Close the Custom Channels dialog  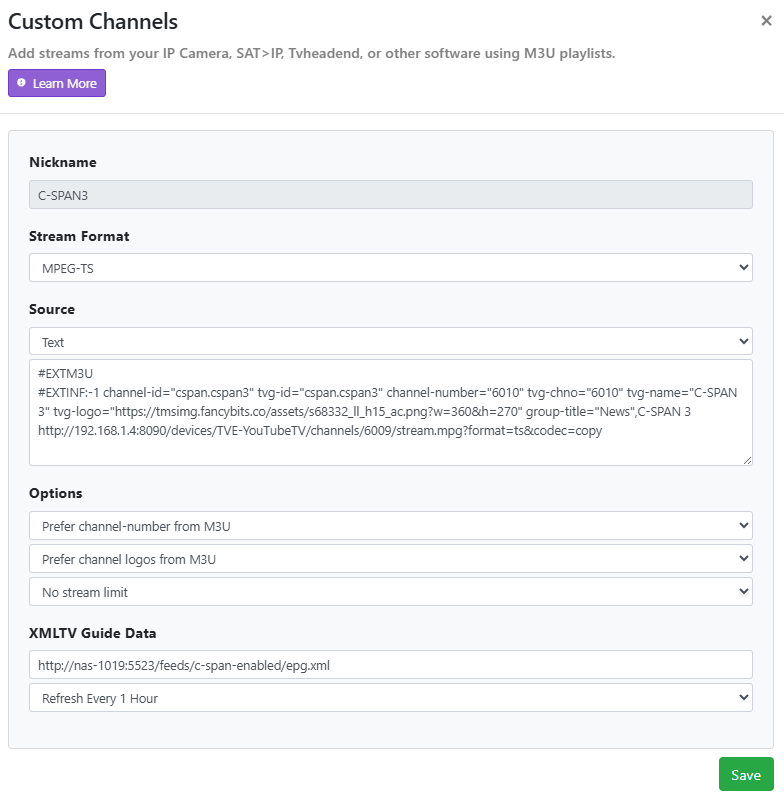click(766, 20)
